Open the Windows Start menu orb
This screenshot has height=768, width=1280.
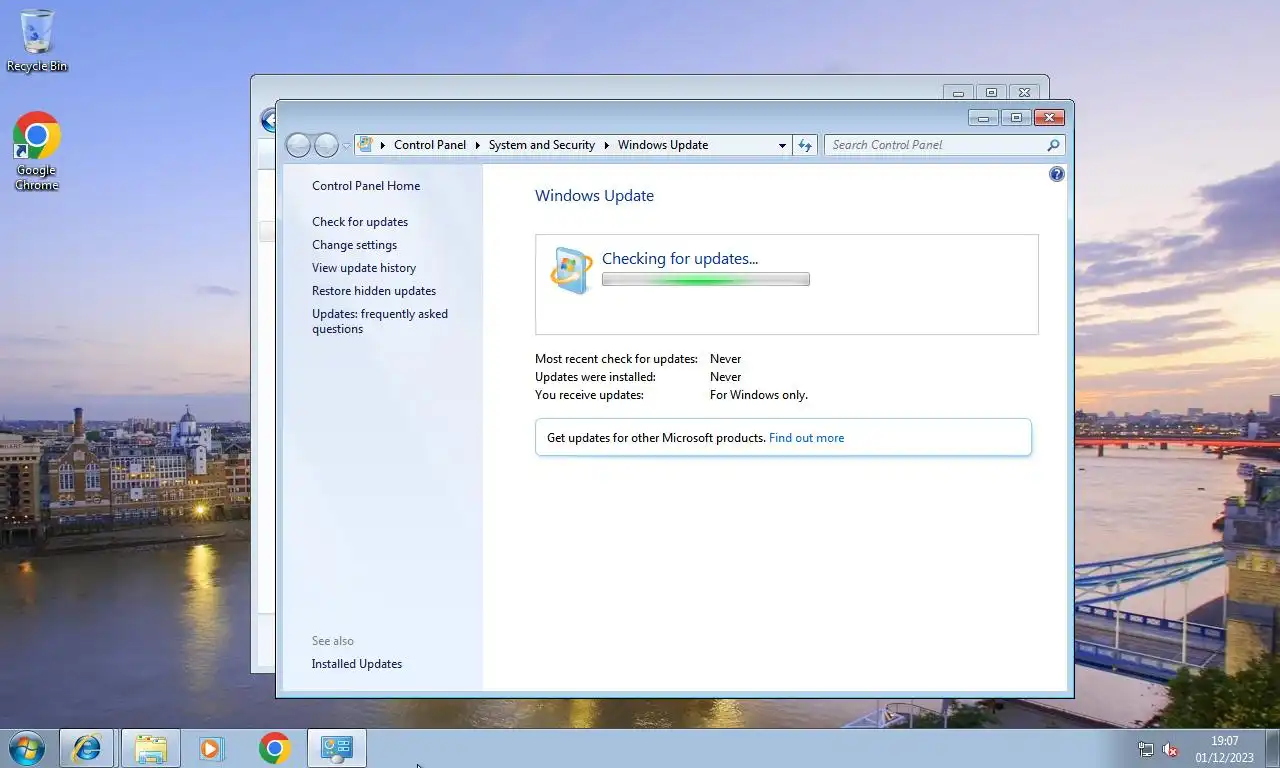[27, 748]
